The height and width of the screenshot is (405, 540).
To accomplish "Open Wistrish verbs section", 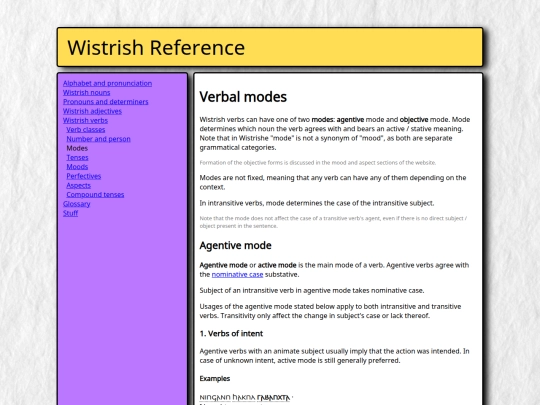I will (85, 121).
